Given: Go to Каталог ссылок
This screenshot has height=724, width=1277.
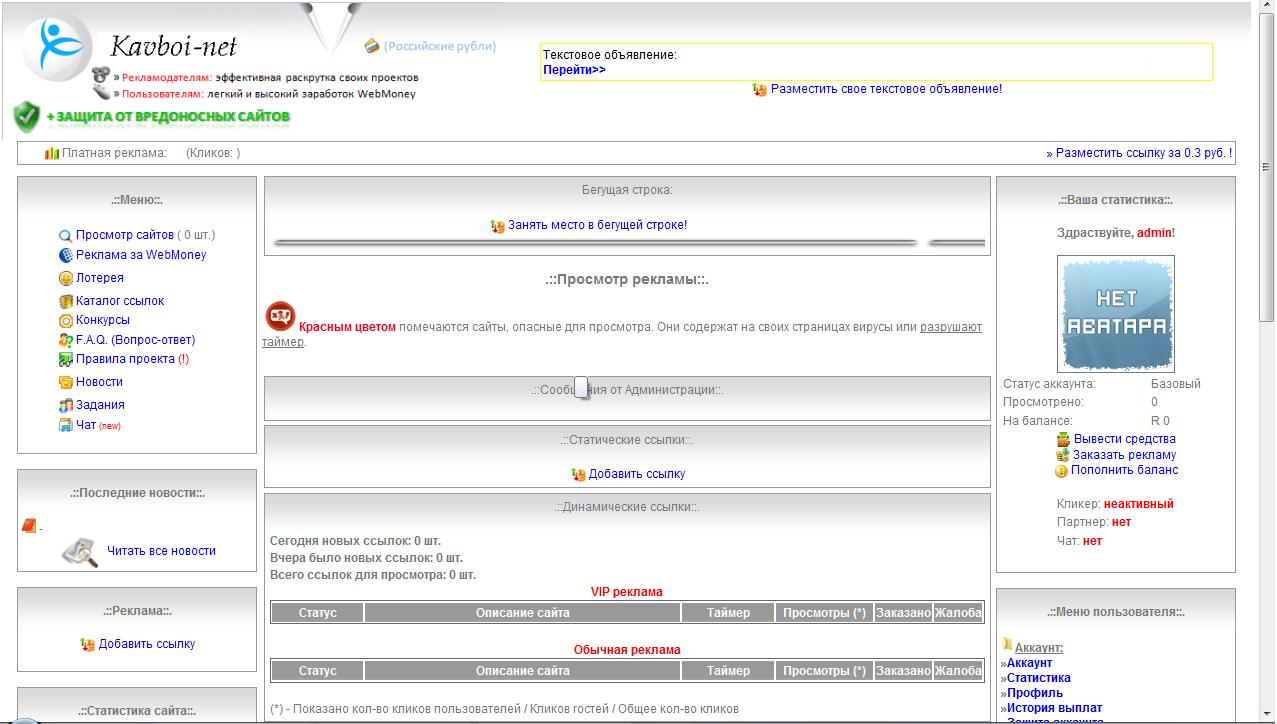Looking at the screenshot, I should tap(120, 301).
